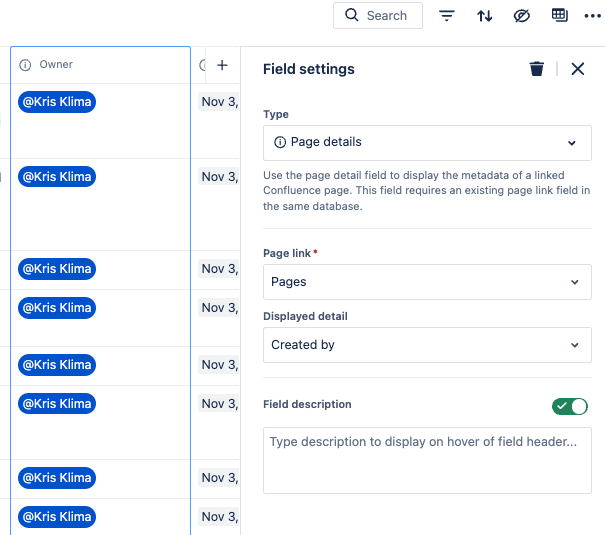Click the info icon inside Type dropdown
Screen dimensions: 605x535
pos(280,142)
